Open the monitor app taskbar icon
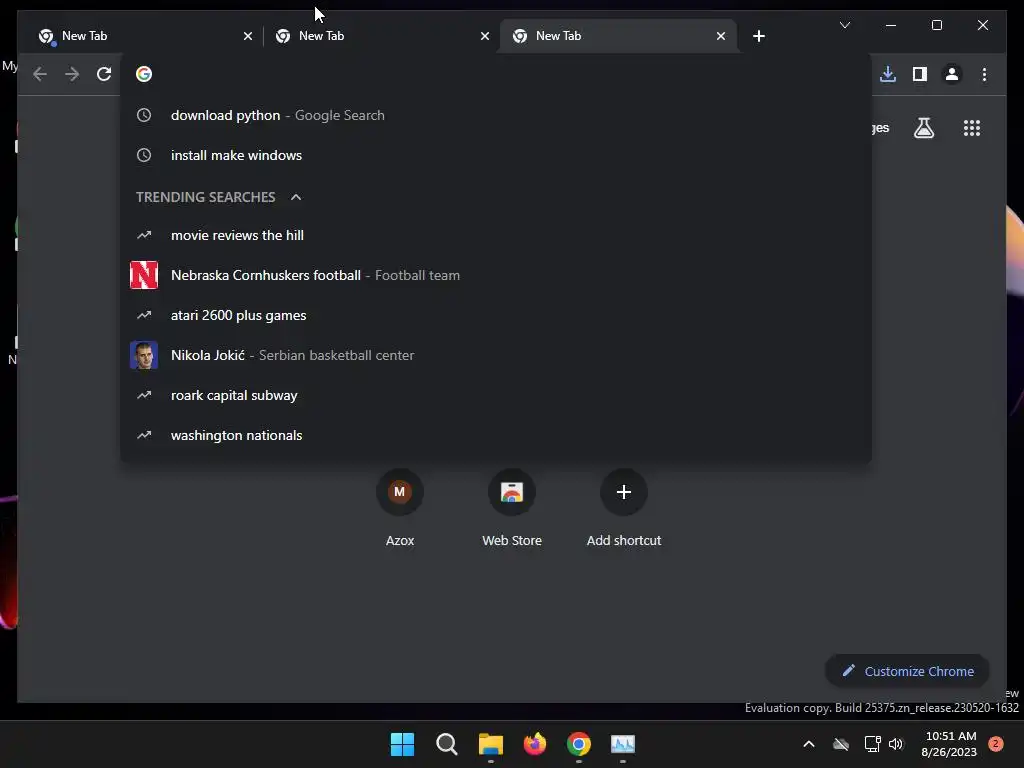The width and height of the screenshot is (1024, 768). coord(622,744)
